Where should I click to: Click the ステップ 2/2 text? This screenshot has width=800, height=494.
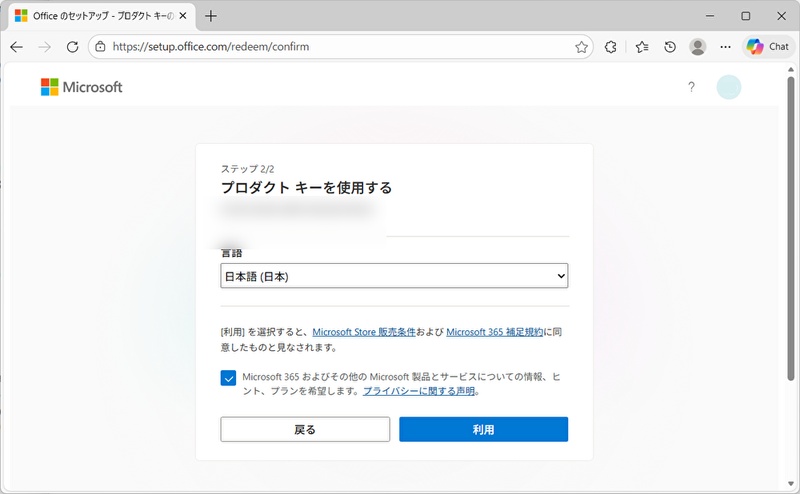[x=247, y=169]
